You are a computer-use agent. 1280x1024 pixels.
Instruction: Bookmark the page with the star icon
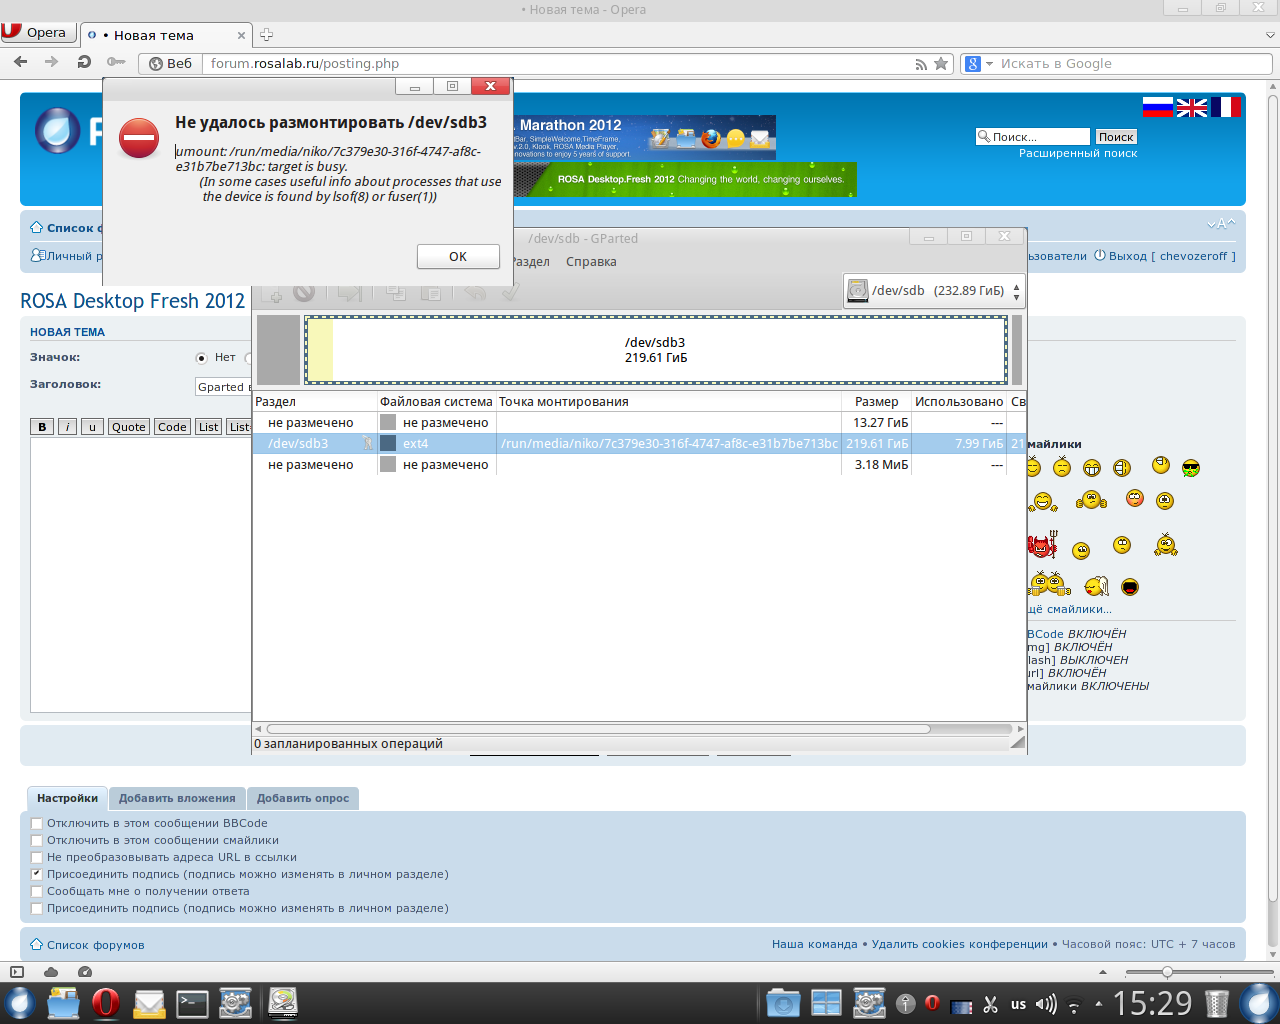click(x=941, y=64)
